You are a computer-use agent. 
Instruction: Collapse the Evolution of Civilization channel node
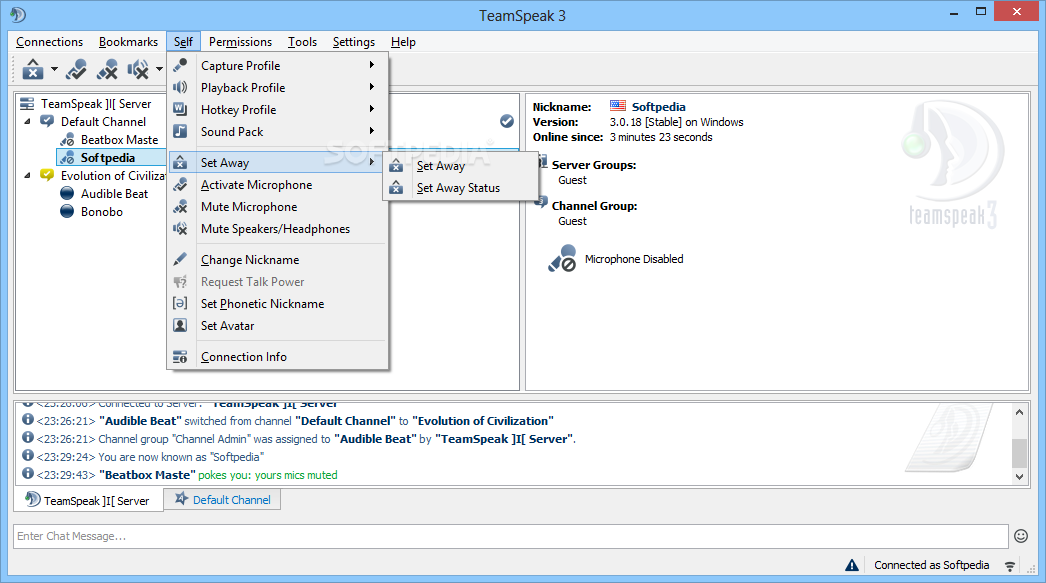point(27,175)
